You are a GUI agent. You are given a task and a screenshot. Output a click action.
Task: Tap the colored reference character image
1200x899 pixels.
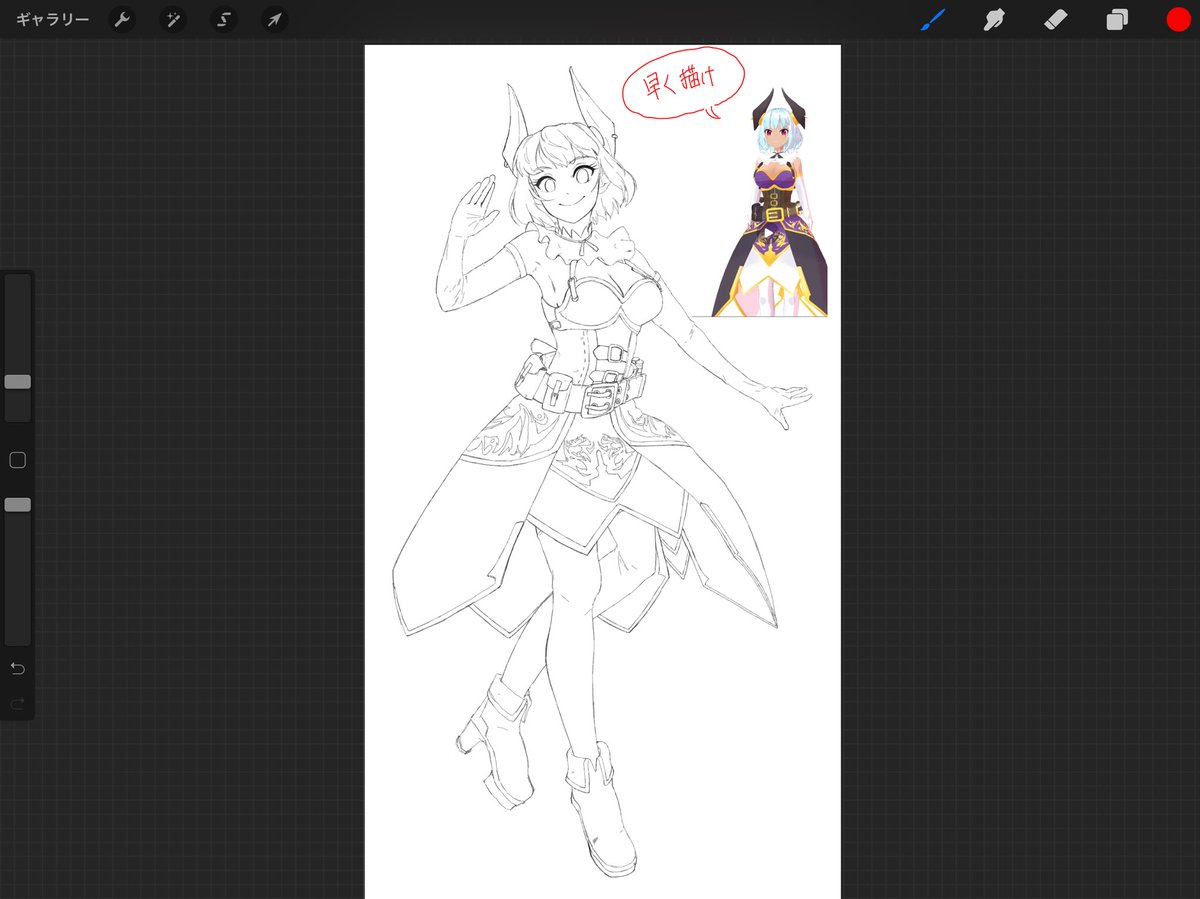tap(770, 204)
